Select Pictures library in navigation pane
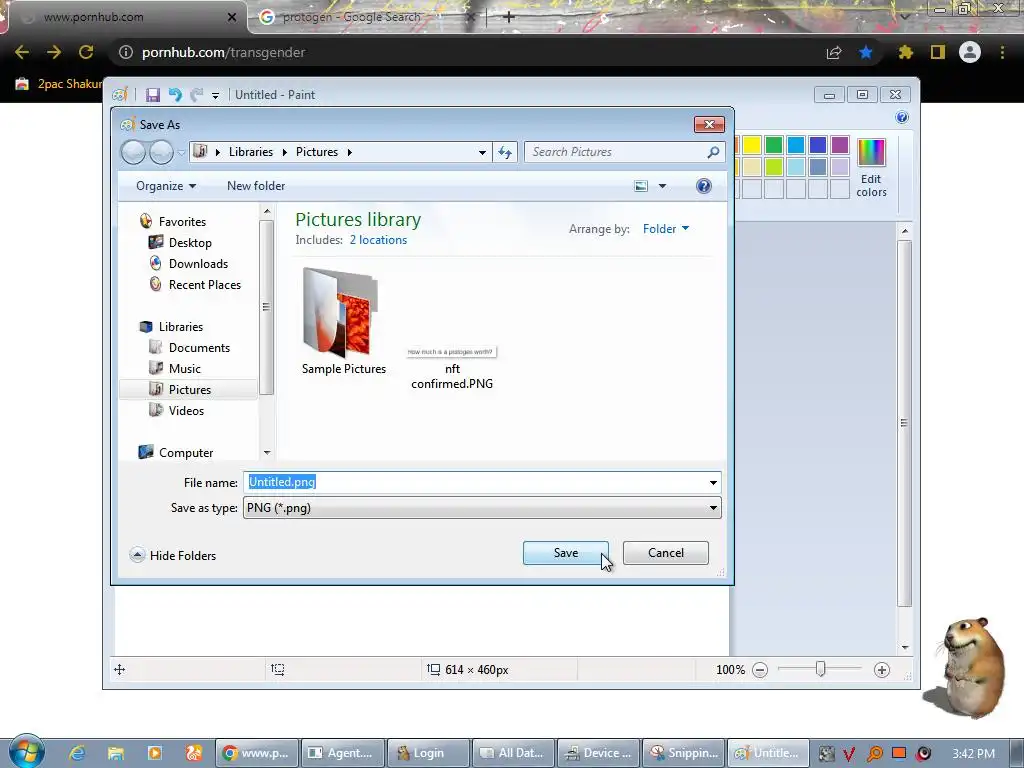This screenshot has width=1024, height=768. [189, 389]
